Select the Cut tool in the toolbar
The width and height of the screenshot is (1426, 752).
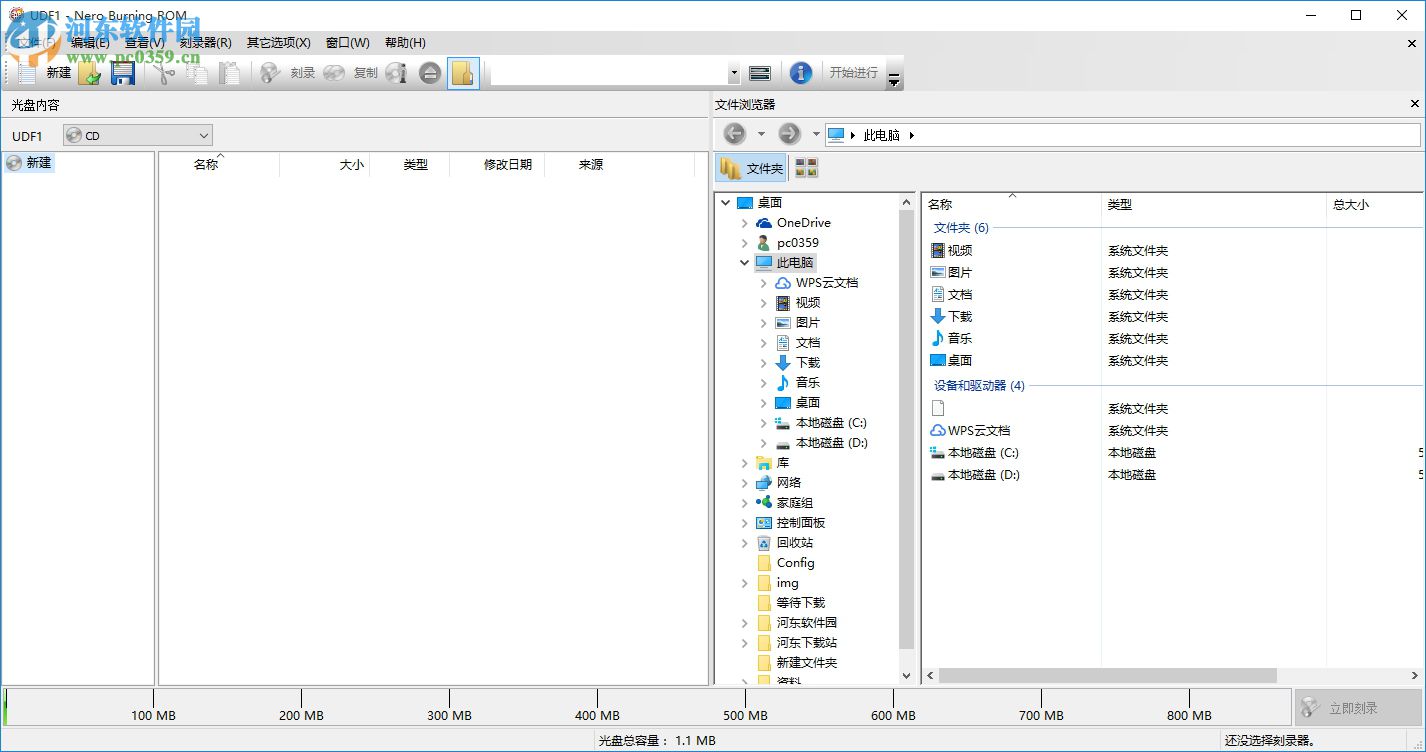point(165,72)
